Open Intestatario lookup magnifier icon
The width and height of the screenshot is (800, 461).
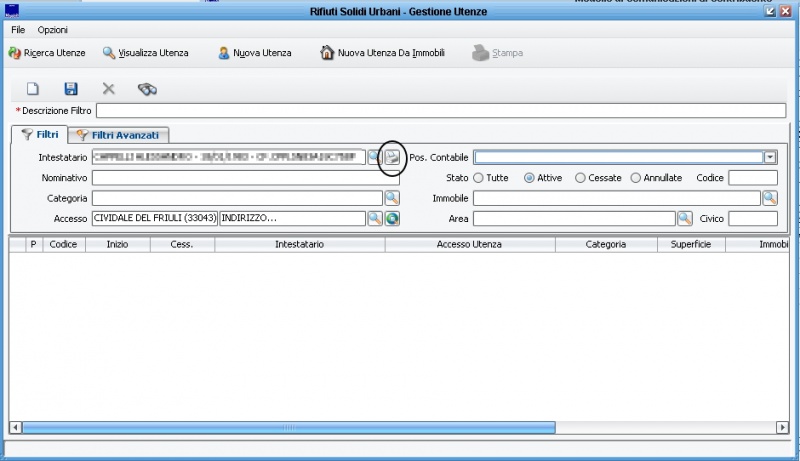tap(374, 157)
